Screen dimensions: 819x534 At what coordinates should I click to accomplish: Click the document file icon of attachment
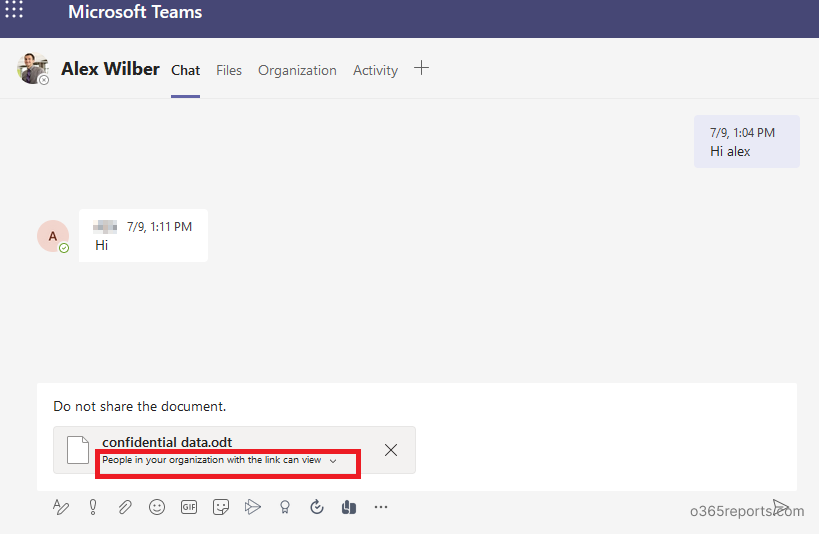click(x=78, y=450)
